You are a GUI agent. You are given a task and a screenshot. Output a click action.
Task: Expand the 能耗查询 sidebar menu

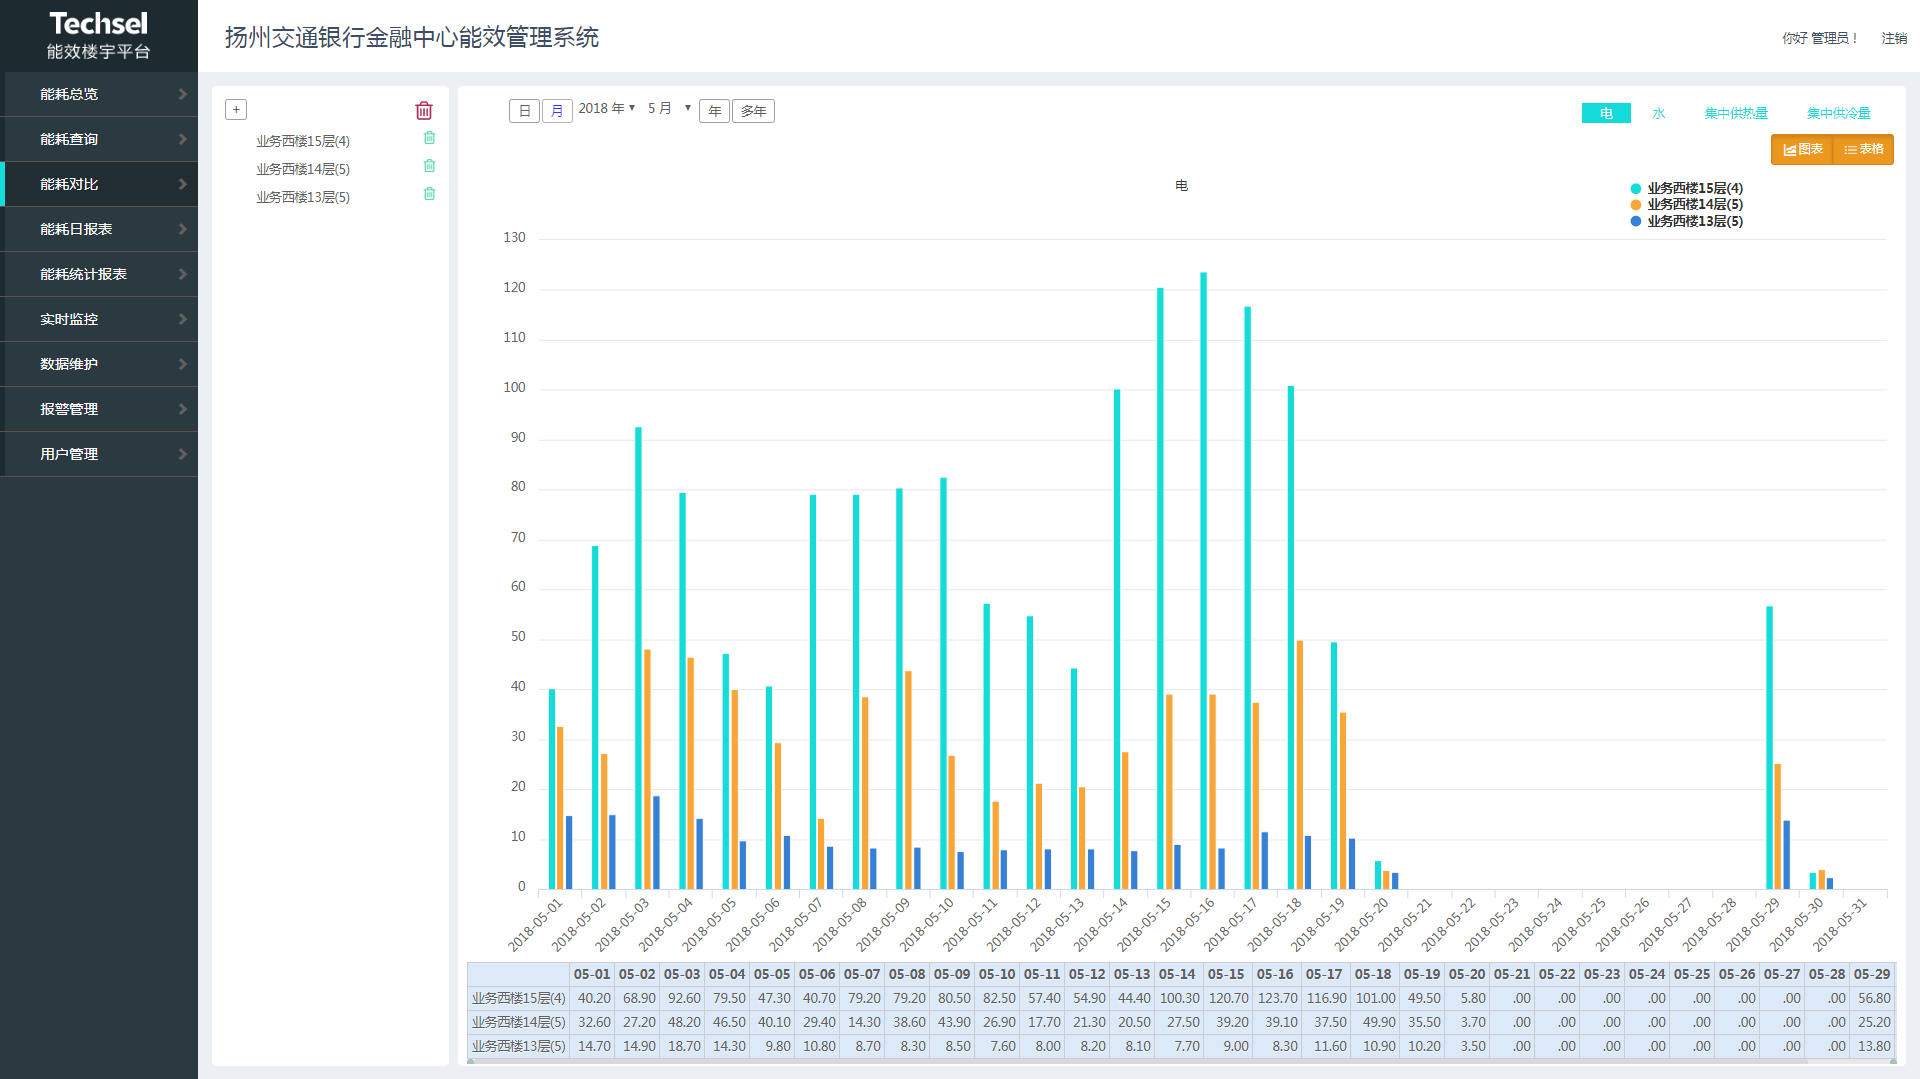(100, 139)
